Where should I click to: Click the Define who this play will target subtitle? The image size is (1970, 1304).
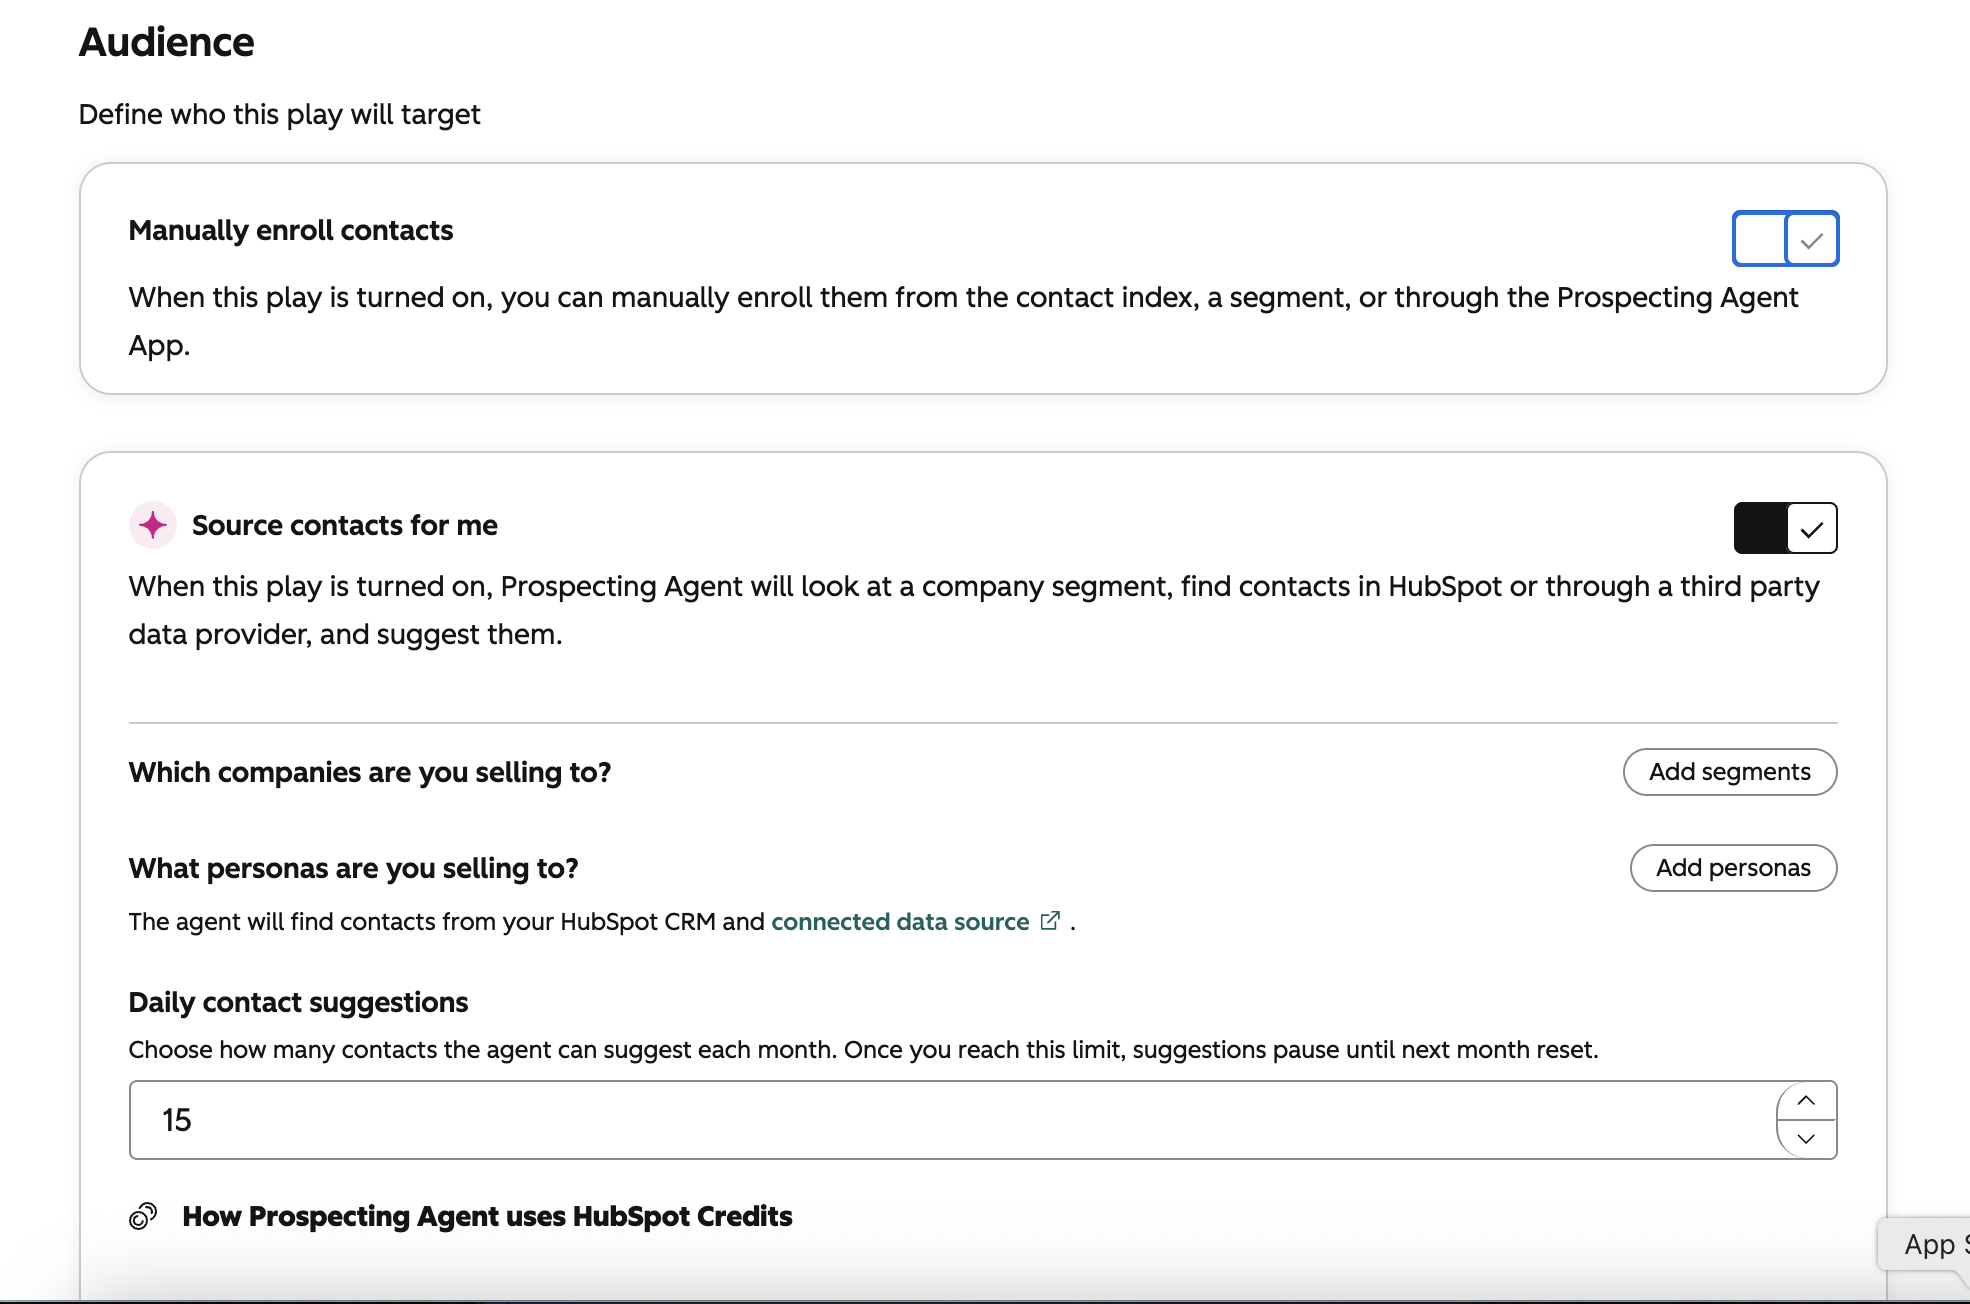[x=280, y=114]
